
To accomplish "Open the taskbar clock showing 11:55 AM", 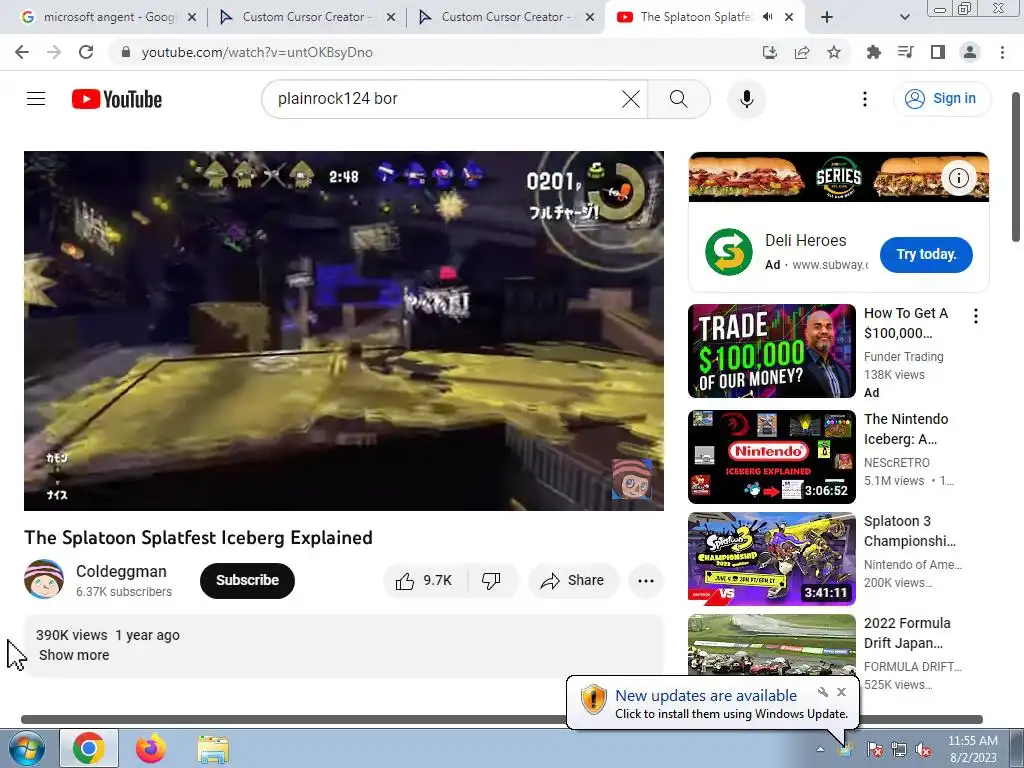I will [x=972, y=749].
